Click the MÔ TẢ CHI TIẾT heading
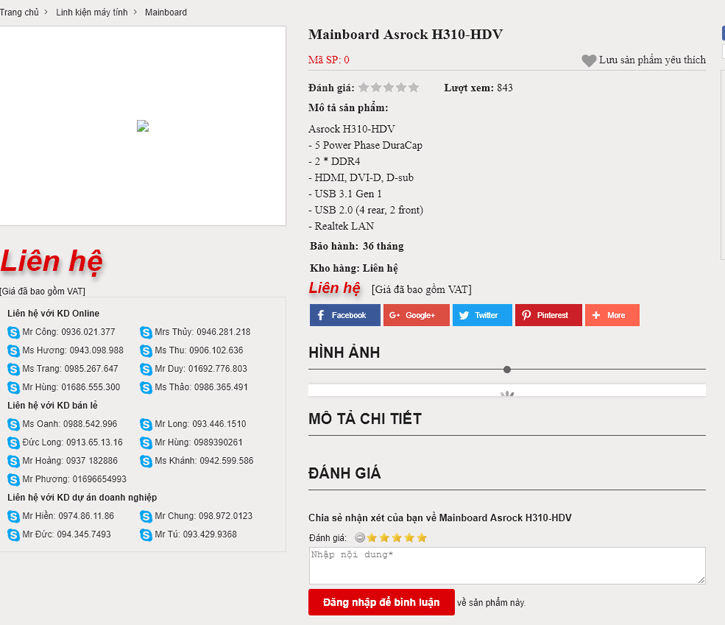The width and height of the screenshot is (725, 625). (365, 419)
